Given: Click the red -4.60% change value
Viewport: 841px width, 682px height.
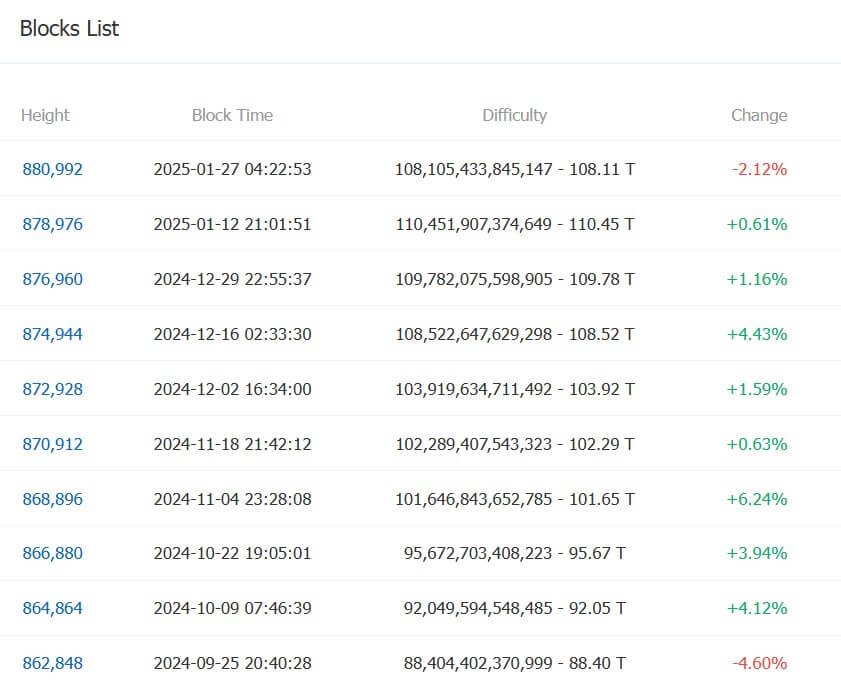Looking at the screenshot, I should click(x=759, y=663).
